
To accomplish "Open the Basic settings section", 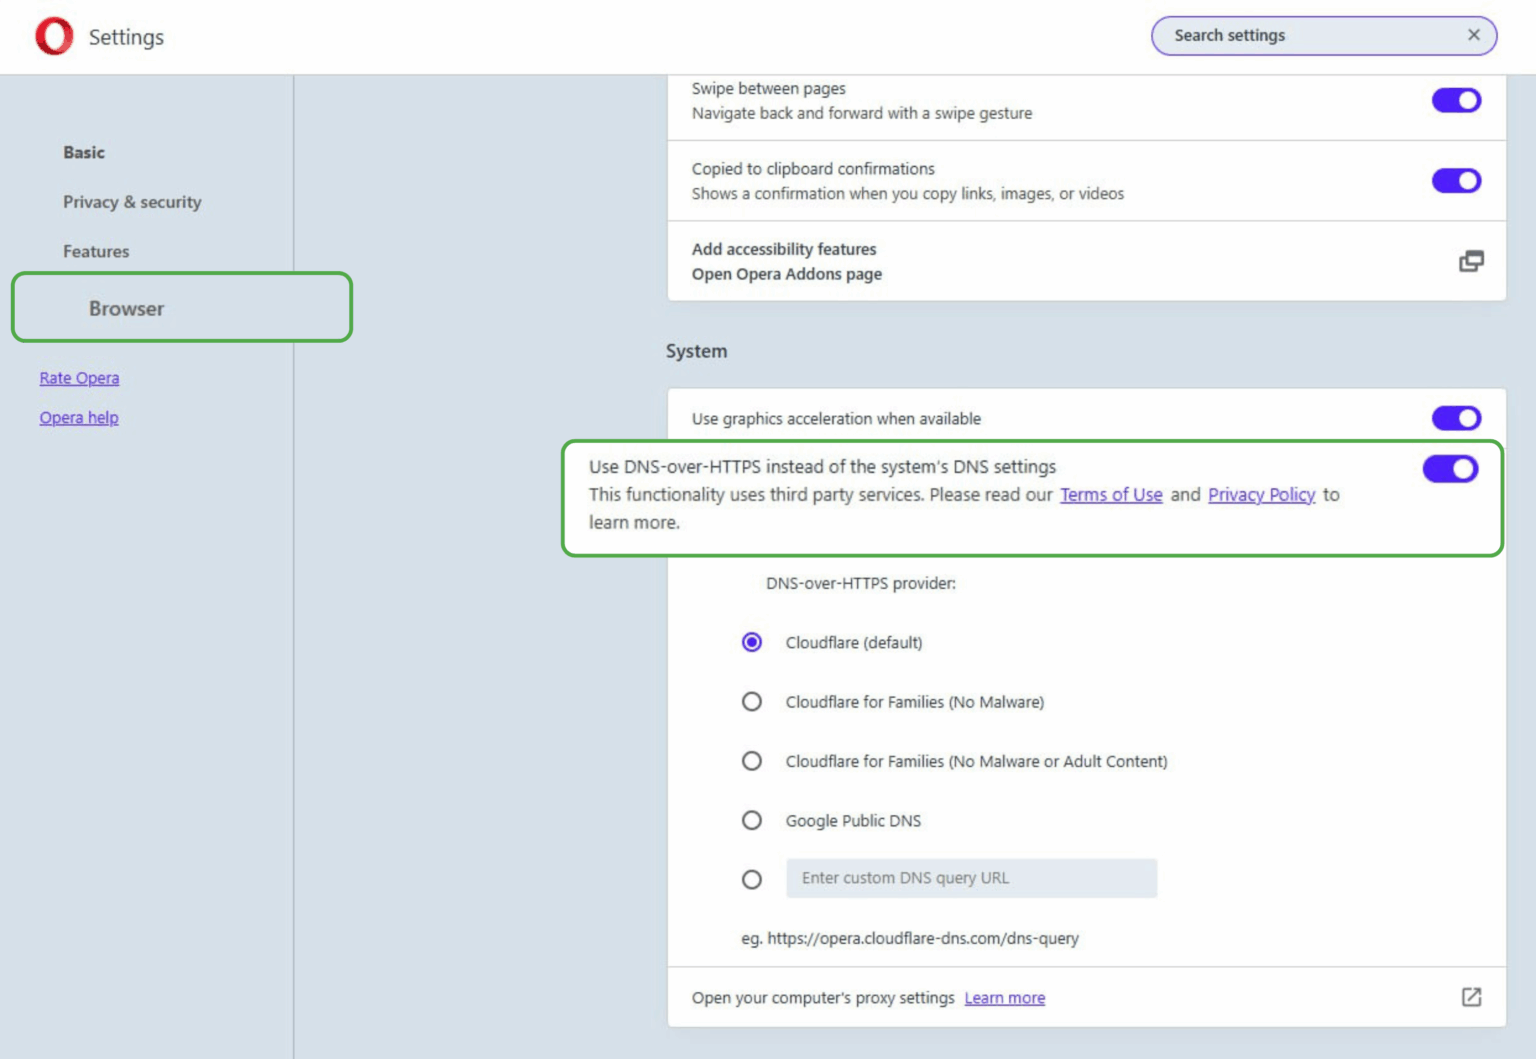I will [x=84, y=152].
